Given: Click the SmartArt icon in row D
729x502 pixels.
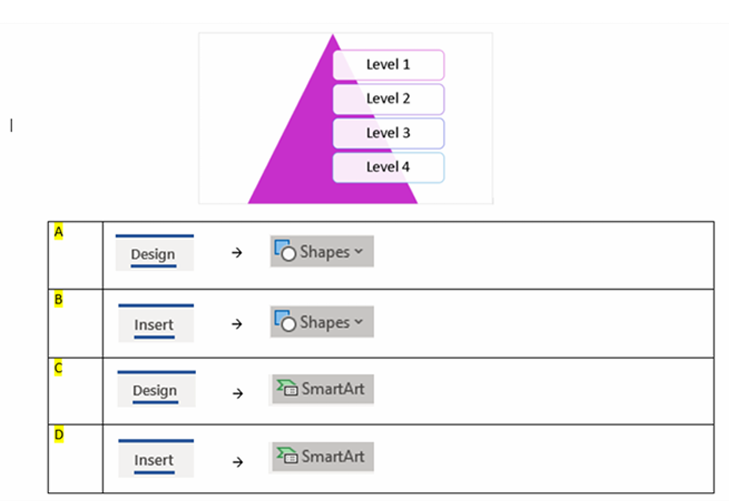Looking at the screenshot, I should click(x=287, y=457).
